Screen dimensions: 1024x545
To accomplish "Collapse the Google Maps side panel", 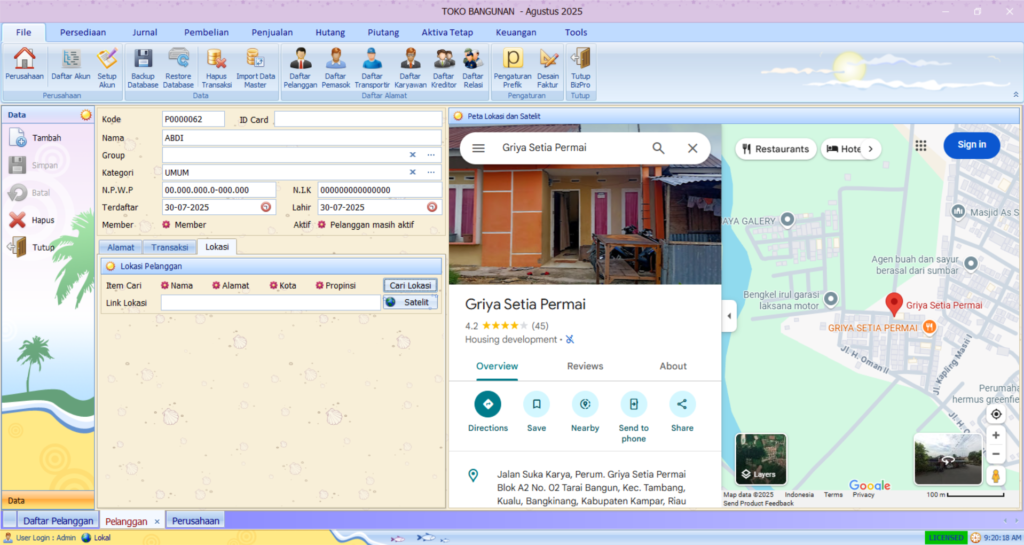I will click(728, 316).
